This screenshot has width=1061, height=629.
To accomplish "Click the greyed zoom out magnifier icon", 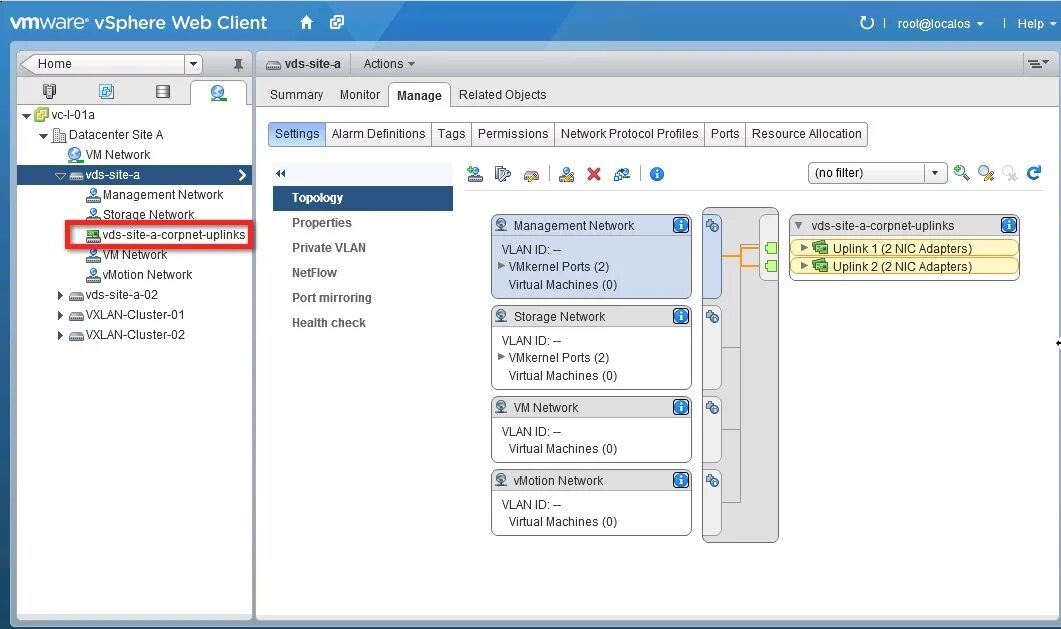I will [x=1010, y=173].
